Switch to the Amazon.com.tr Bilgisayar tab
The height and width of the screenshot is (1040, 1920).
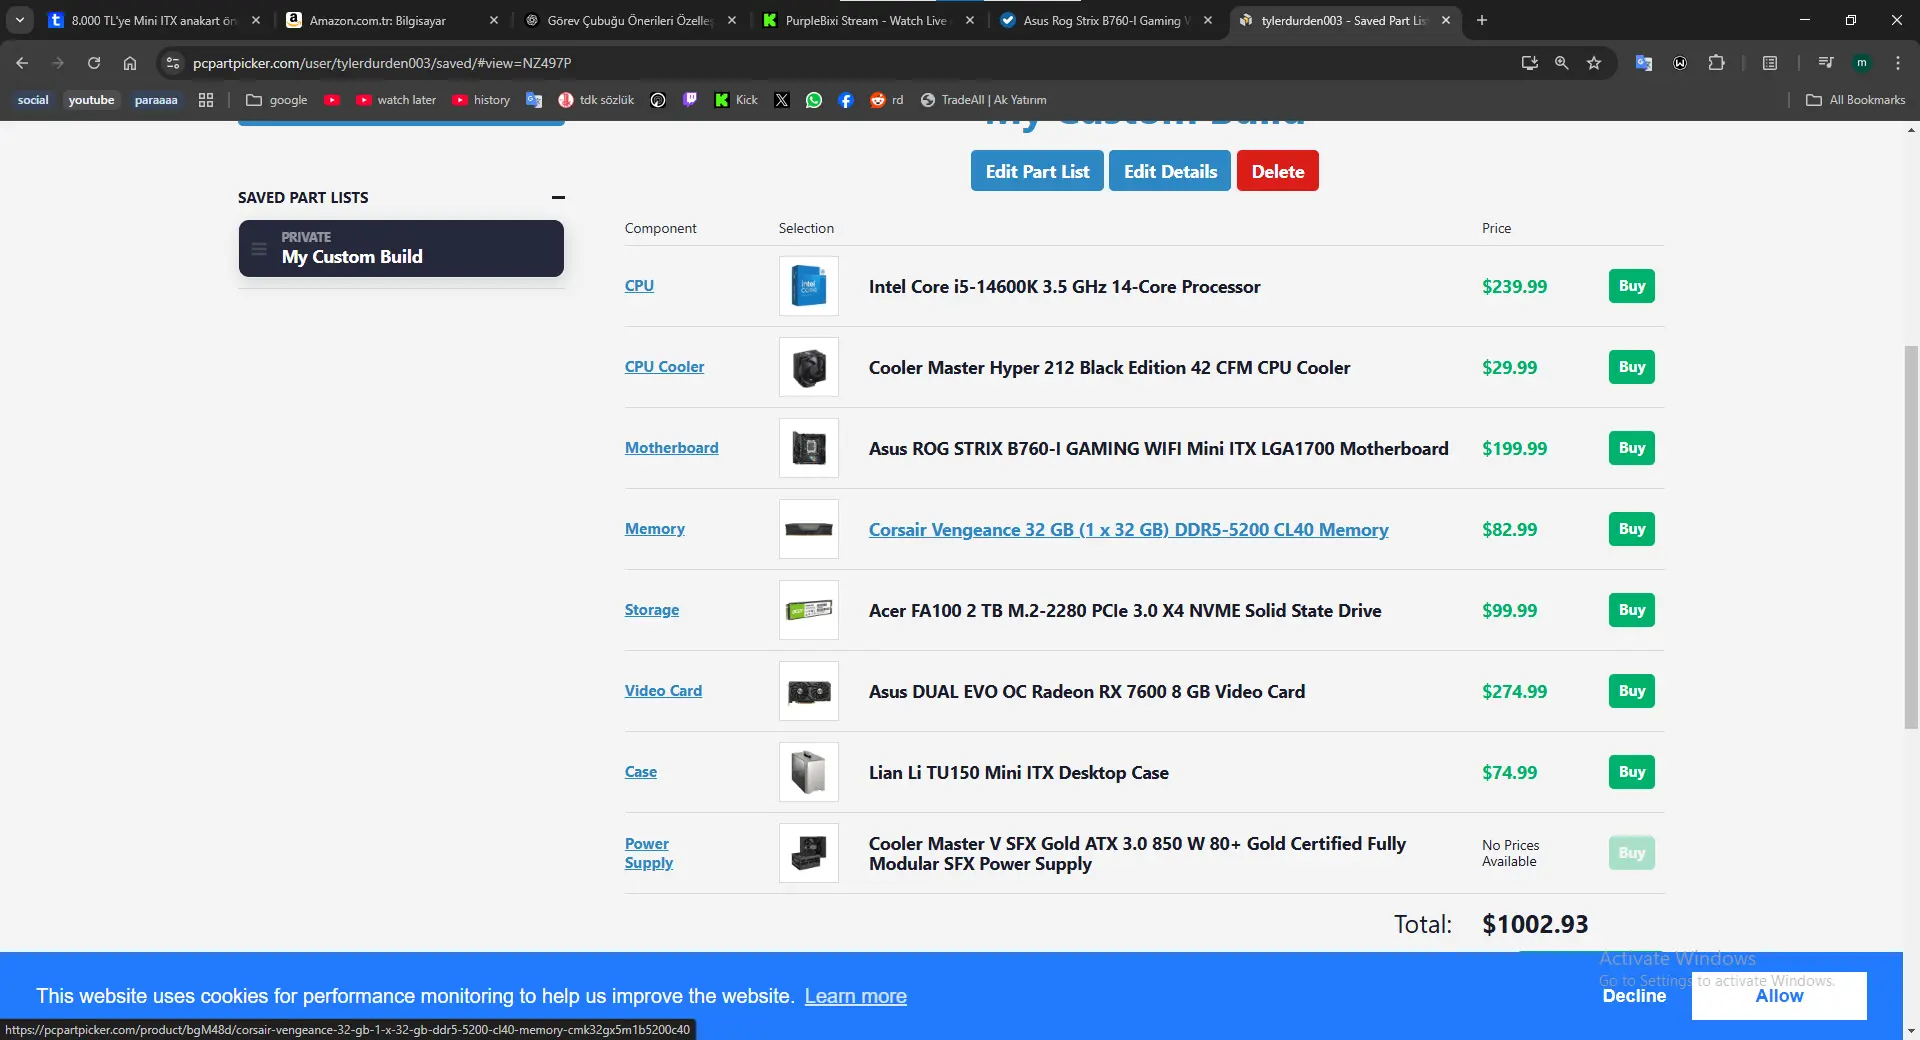(x=392, y=20)
